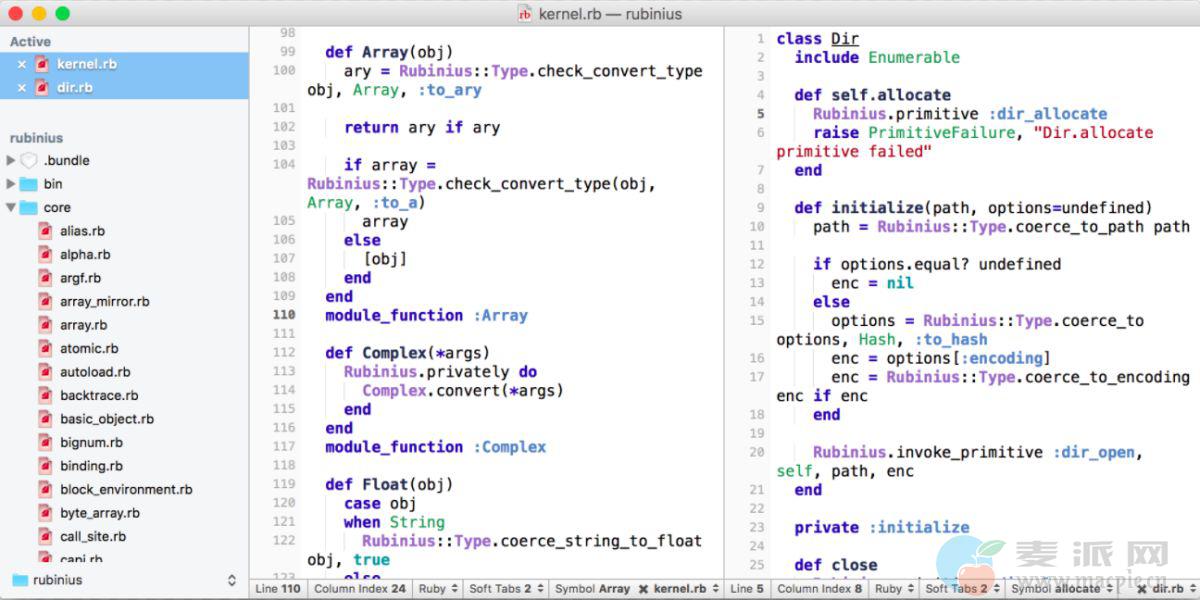Click the Ruby file icon beside bignum.rb

coord(45,442)
